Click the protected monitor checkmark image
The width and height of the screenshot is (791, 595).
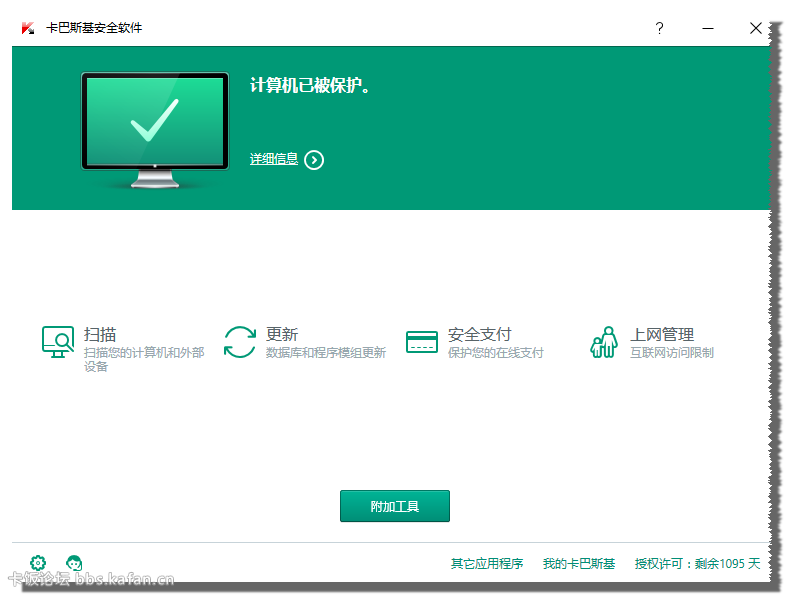coord(155,130)
